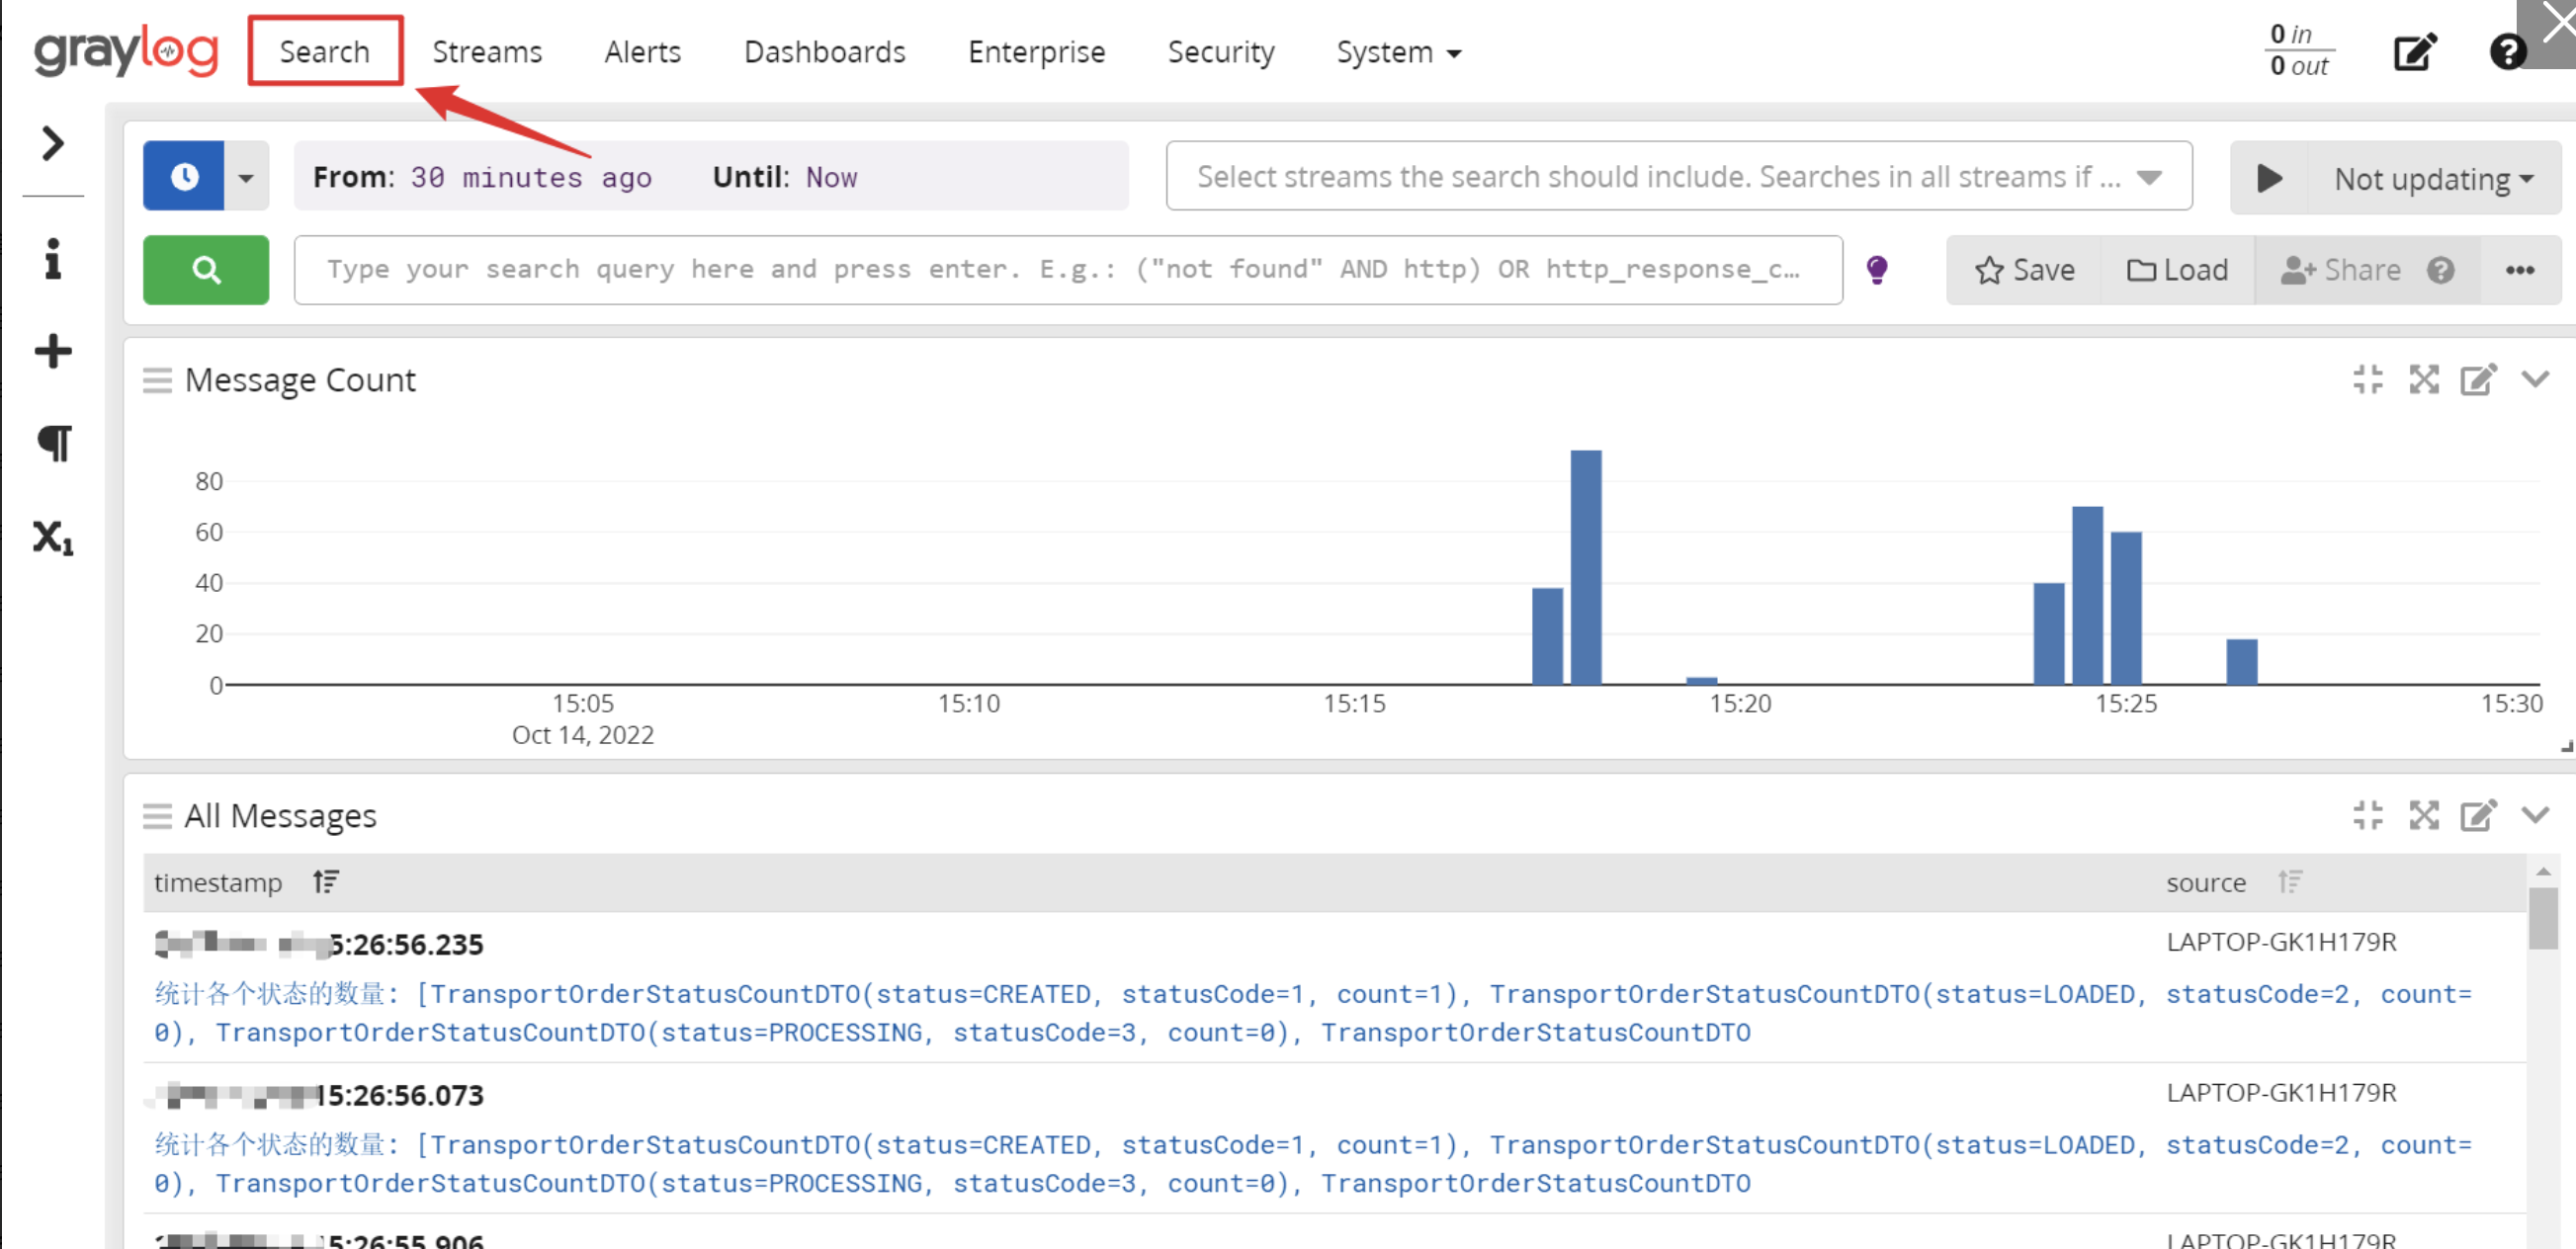Click the create (+) icon in the sidebar
The image size is (2576, 1249).
coord(52,351)
